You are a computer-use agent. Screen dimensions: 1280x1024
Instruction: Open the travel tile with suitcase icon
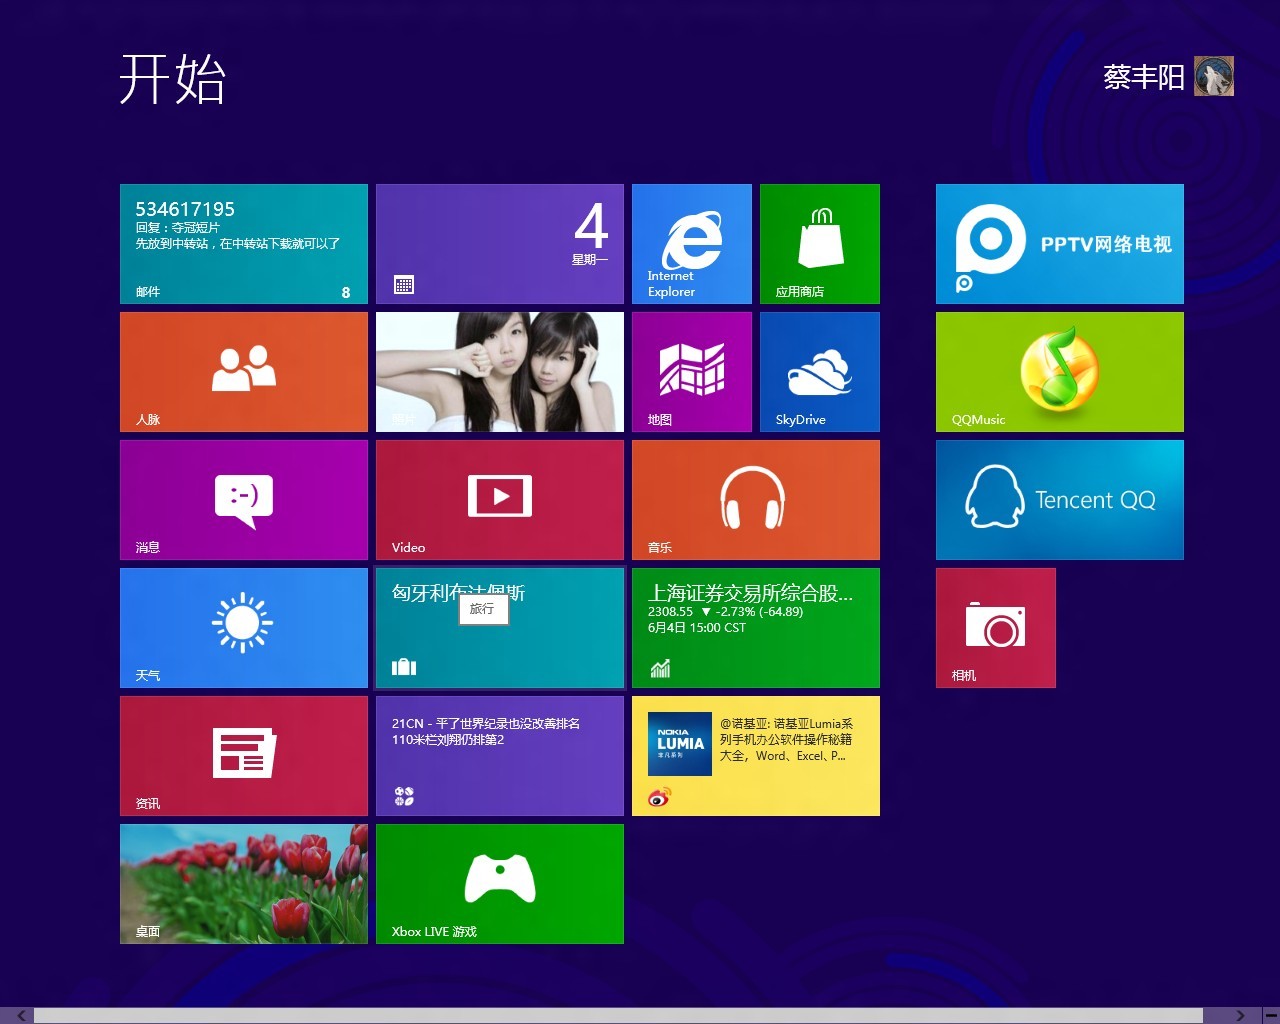(500, 628)
